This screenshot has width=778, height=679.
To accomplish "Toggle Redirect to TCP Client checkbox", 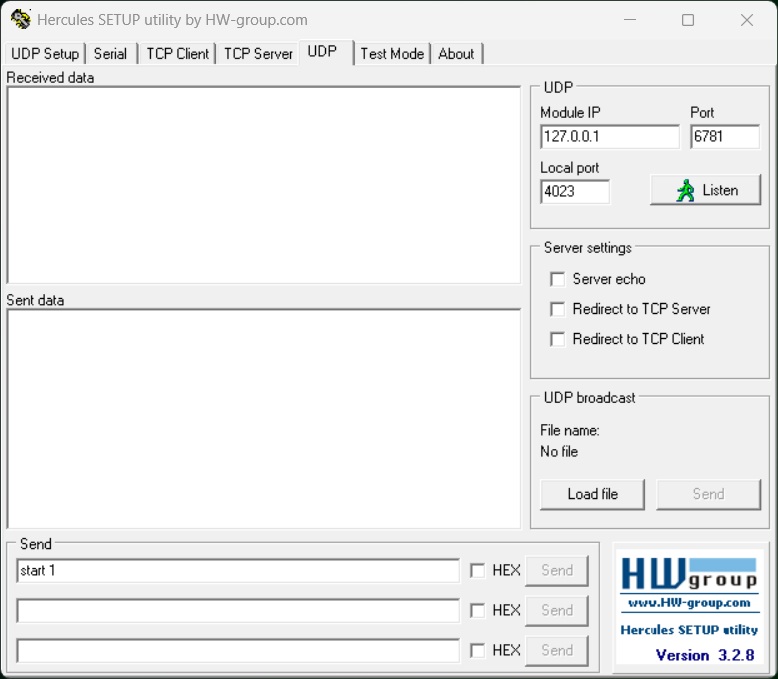I will pyautogui.click(x=557, y=339).
